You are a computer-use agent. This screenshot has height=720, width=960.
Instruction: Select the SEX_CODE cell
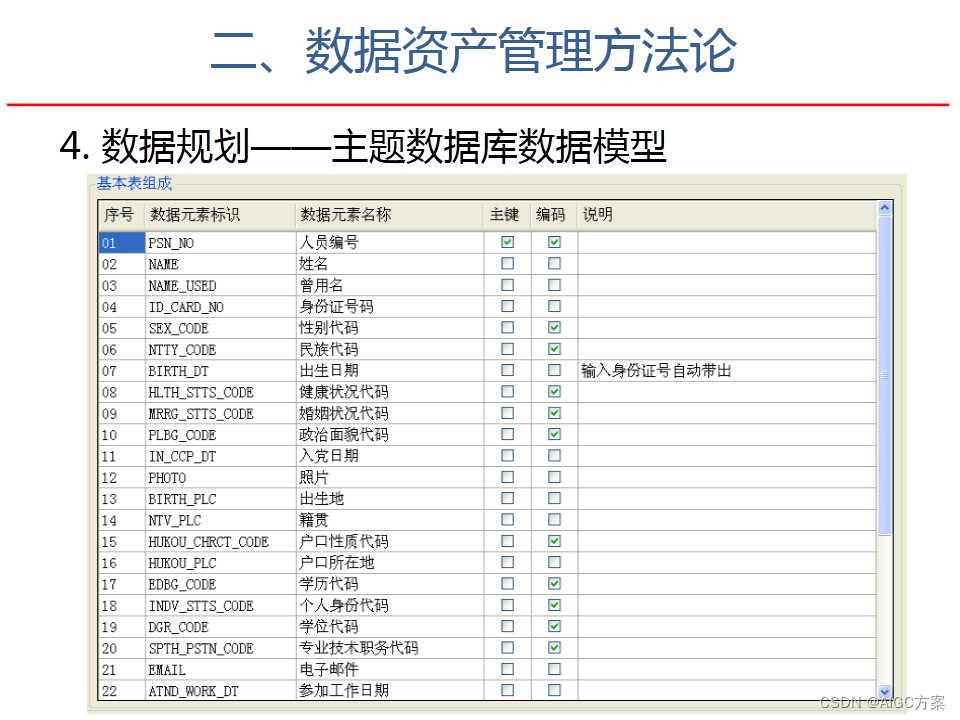pyautogui.click(x=220, y=328)
